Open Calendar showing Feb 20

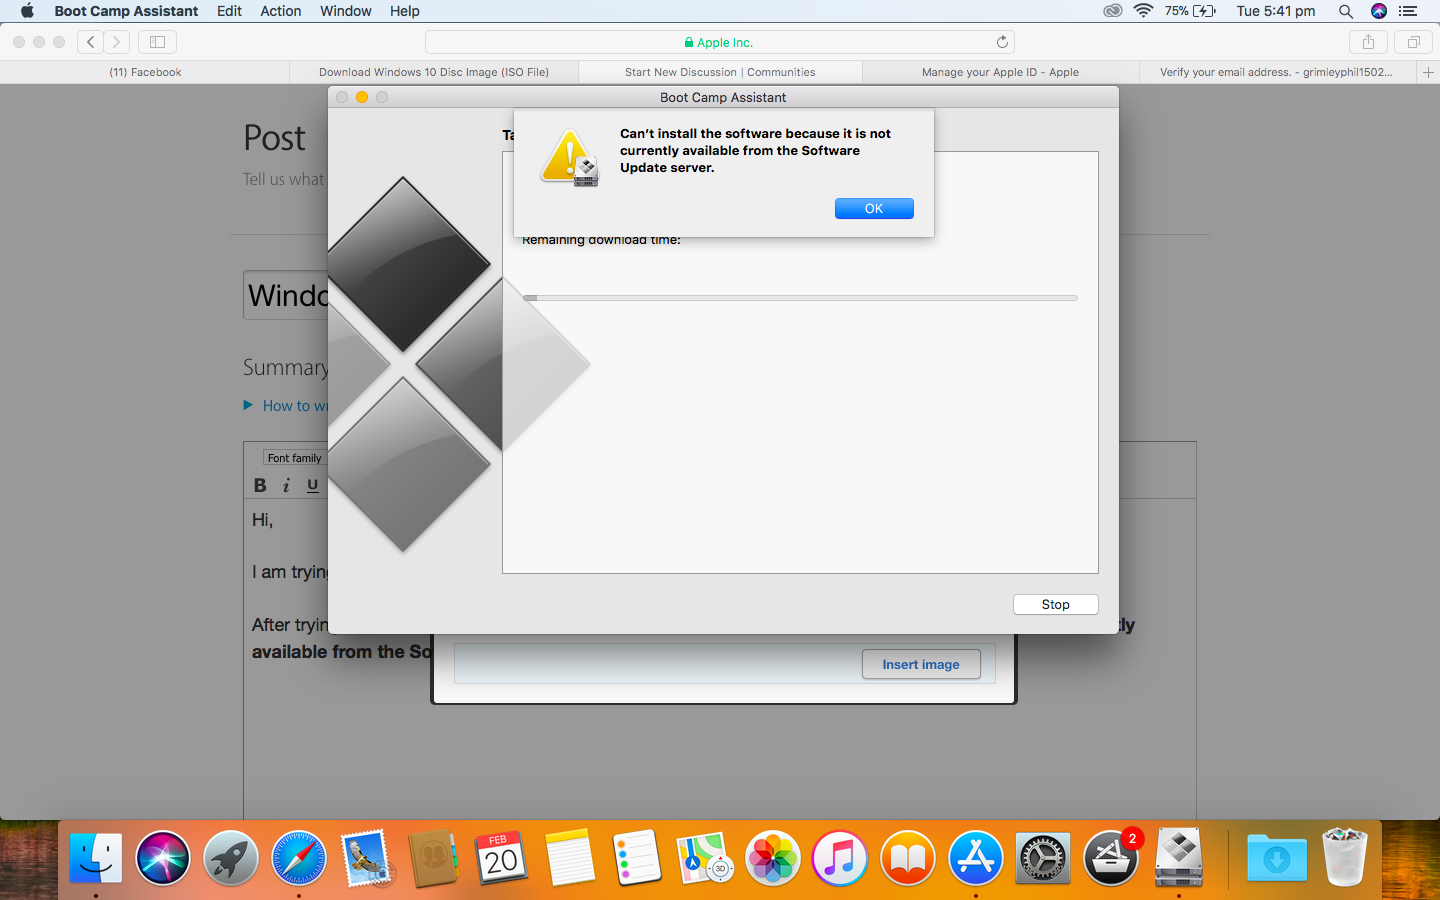click(x=502, y=859)
